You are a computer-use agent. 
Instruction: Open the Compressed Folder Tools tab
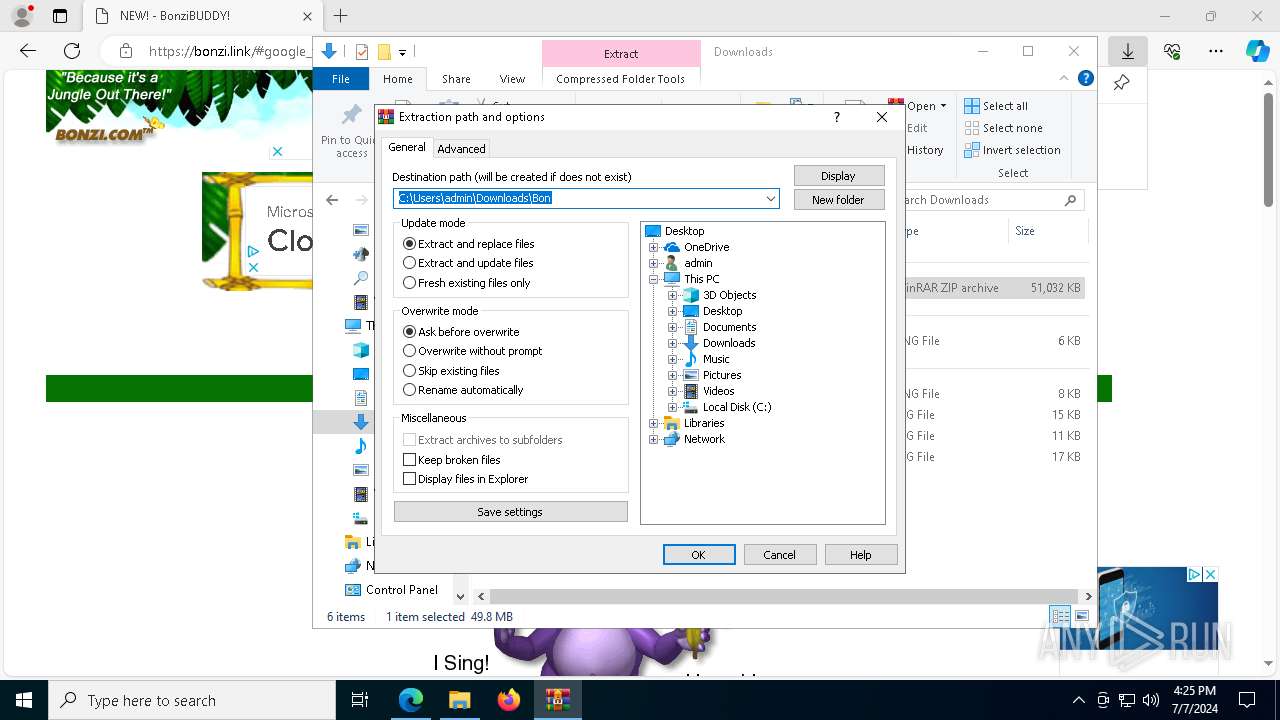click(621, 79)
